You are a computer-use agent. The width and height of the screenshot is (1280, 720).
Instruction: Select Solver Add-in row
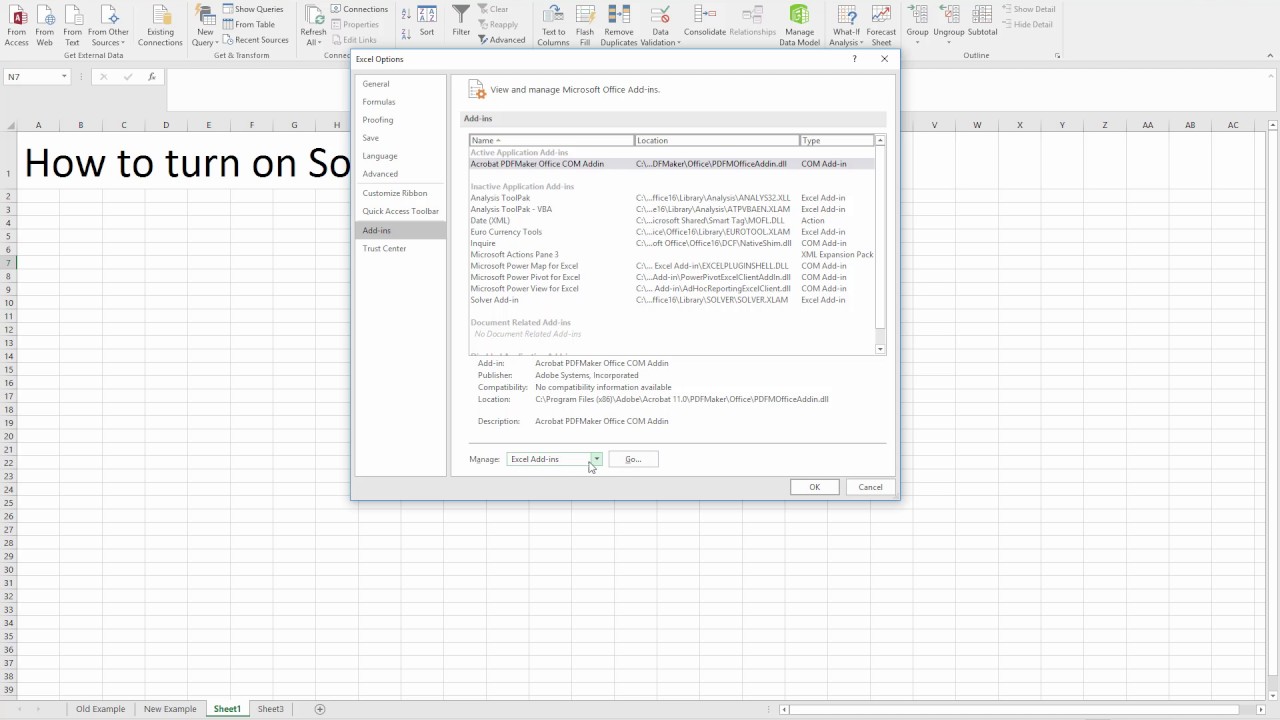[672, 300]
